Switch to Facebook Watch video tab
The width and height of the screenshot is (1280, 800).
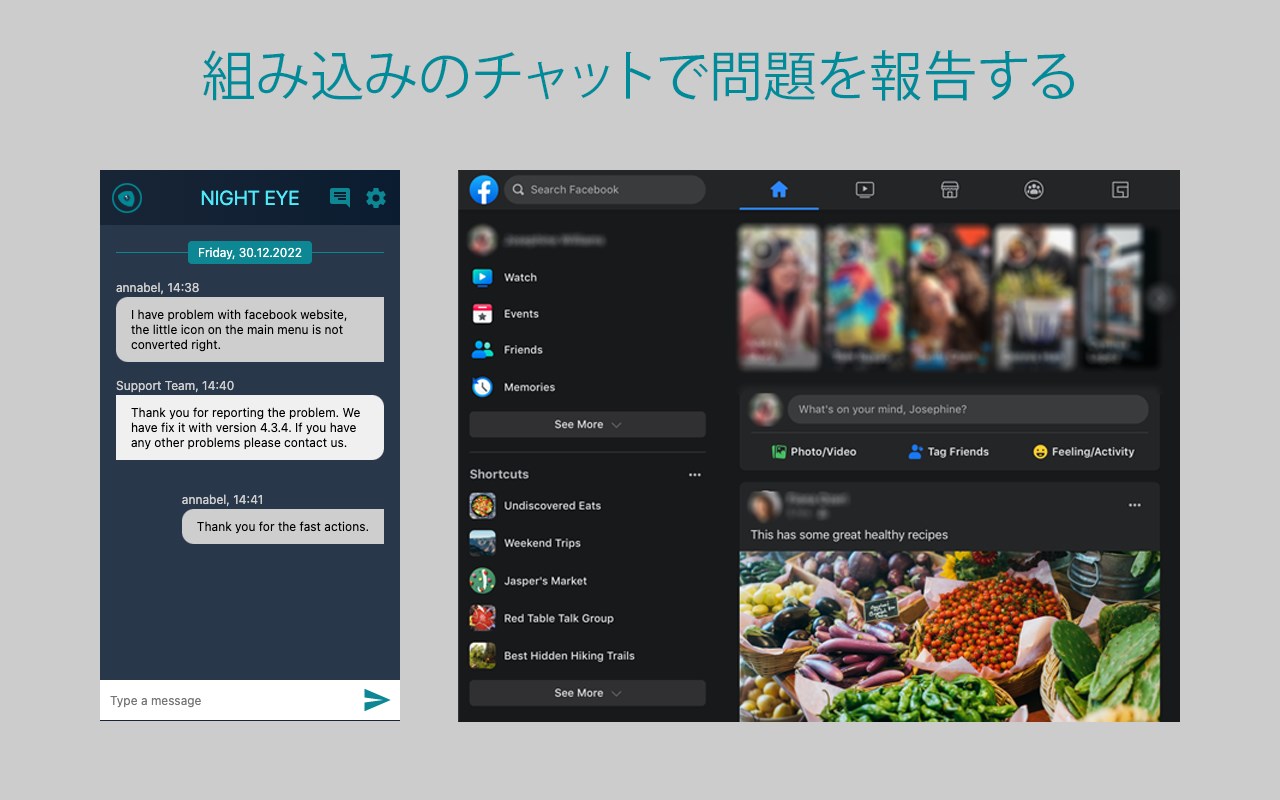pyautogui.click(x=865, y=189)
